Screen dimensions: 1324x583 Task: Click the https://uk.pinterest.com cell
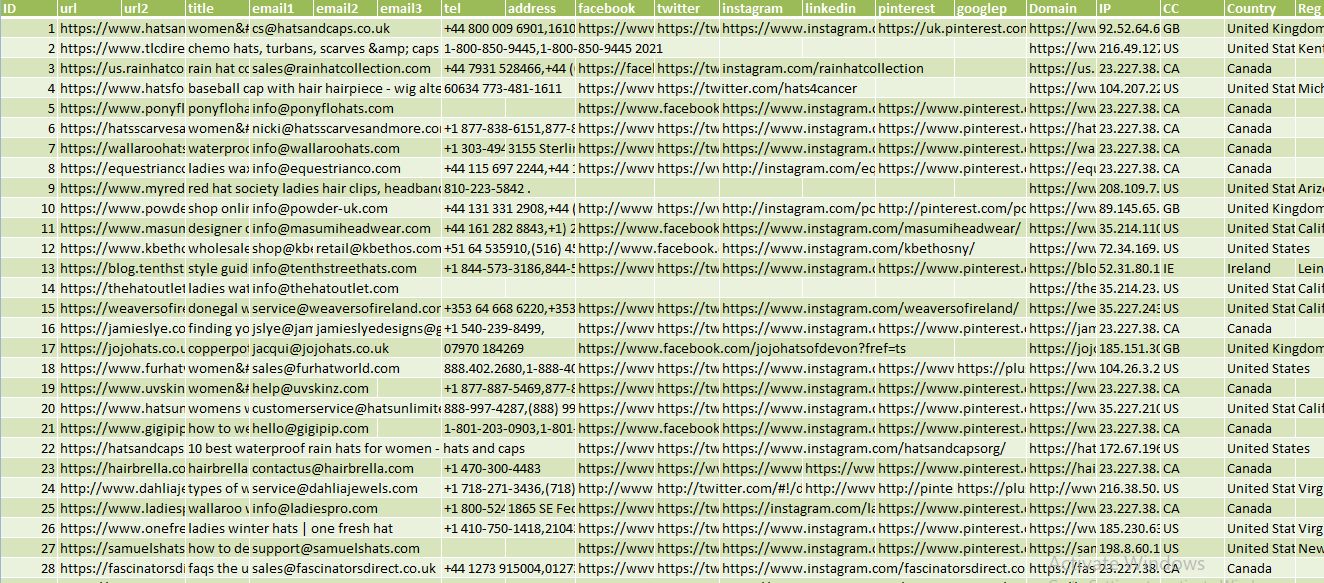click(x=952, y=28)
